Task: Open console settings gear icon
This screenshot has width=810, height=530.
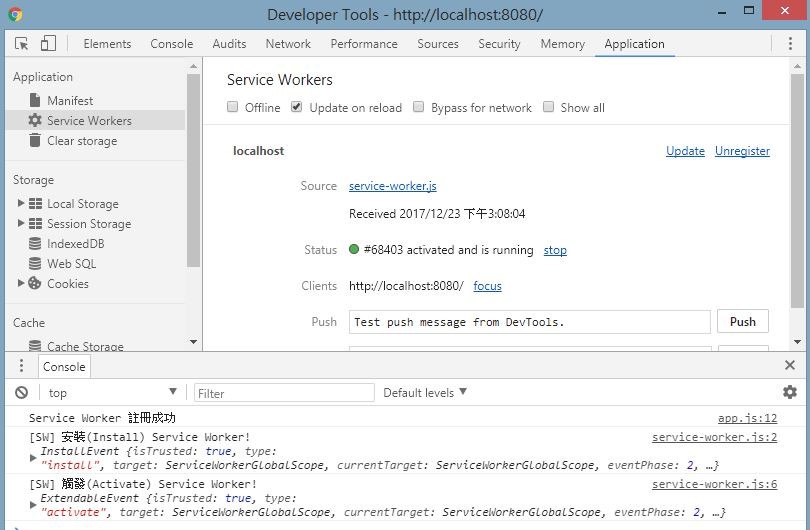Action: point(789,392)
